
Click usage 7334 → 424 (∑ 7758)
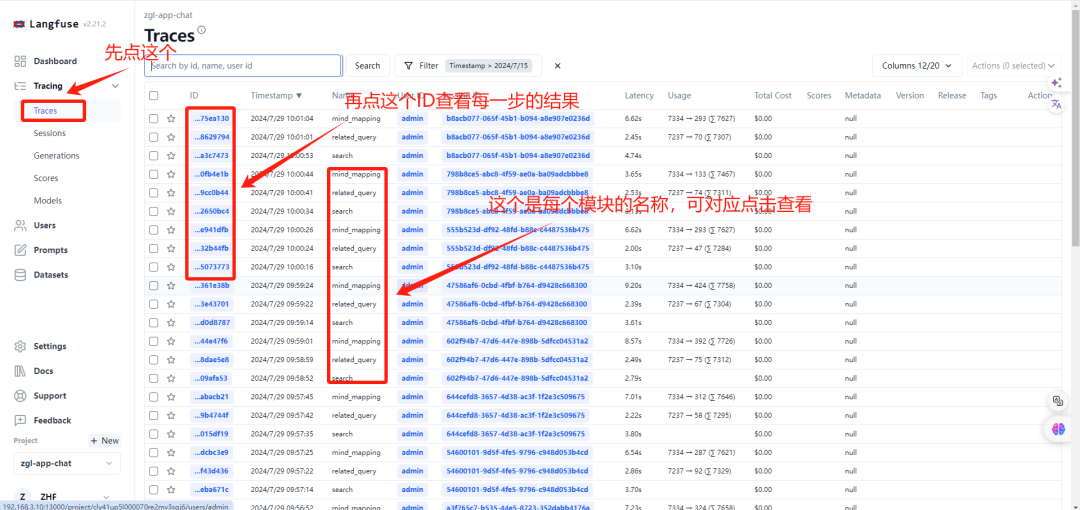[x=701, y=285]
